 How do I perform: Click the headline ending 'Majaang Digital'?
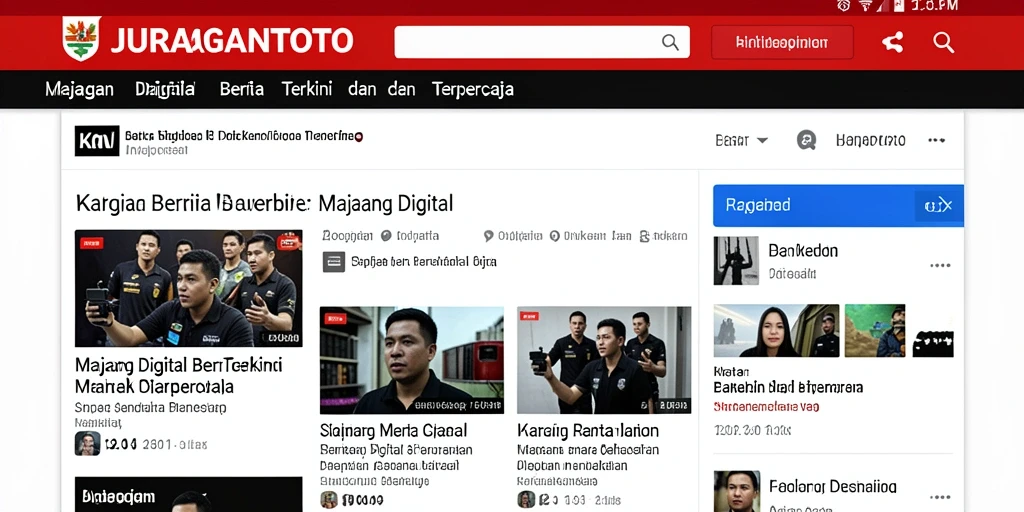pyautogui.click(x=264, y=203)
